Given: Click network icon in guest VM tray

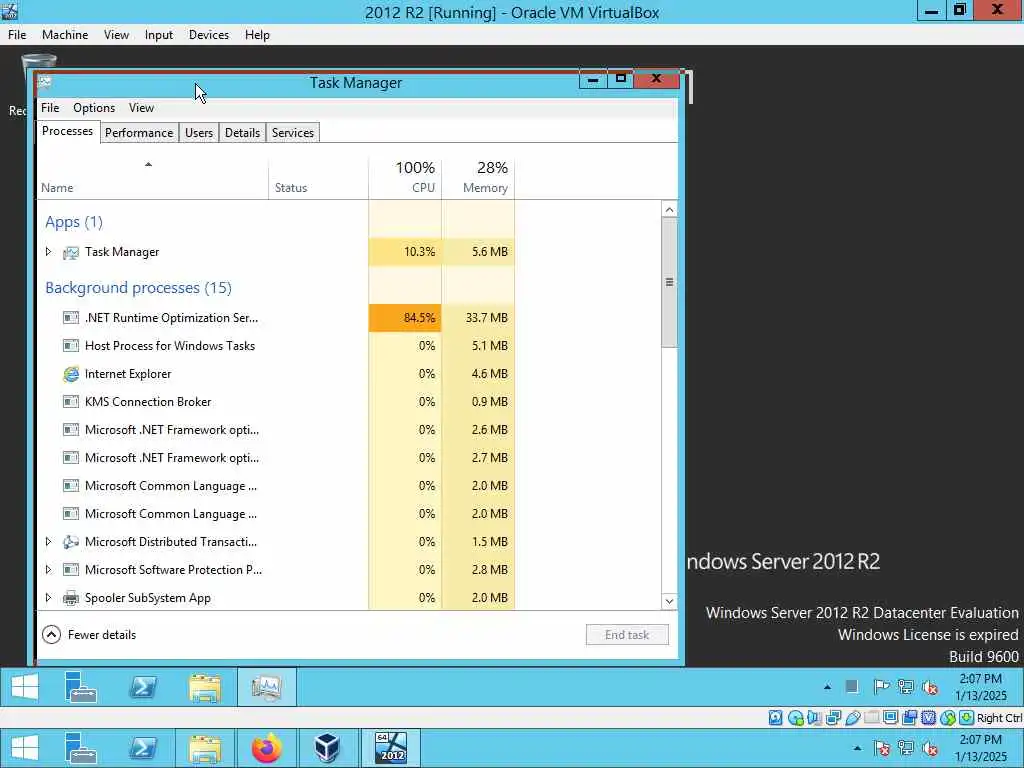Looking at the screenshot, I should [905, 686].
